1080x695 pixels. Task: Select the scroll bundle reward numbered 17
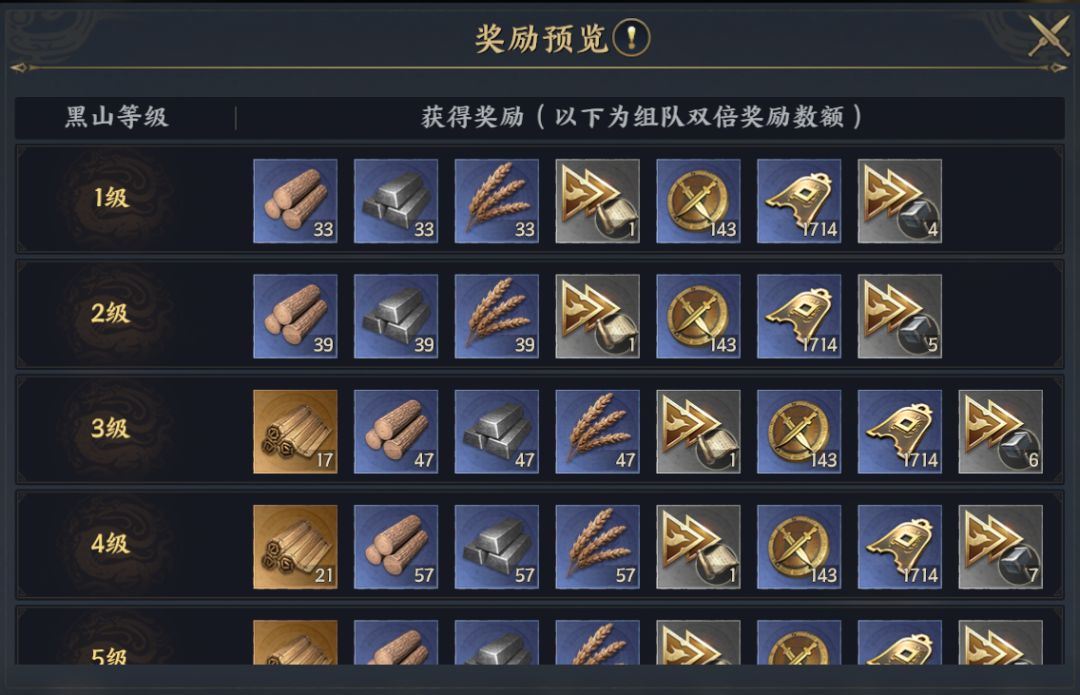tap(295, 432)
